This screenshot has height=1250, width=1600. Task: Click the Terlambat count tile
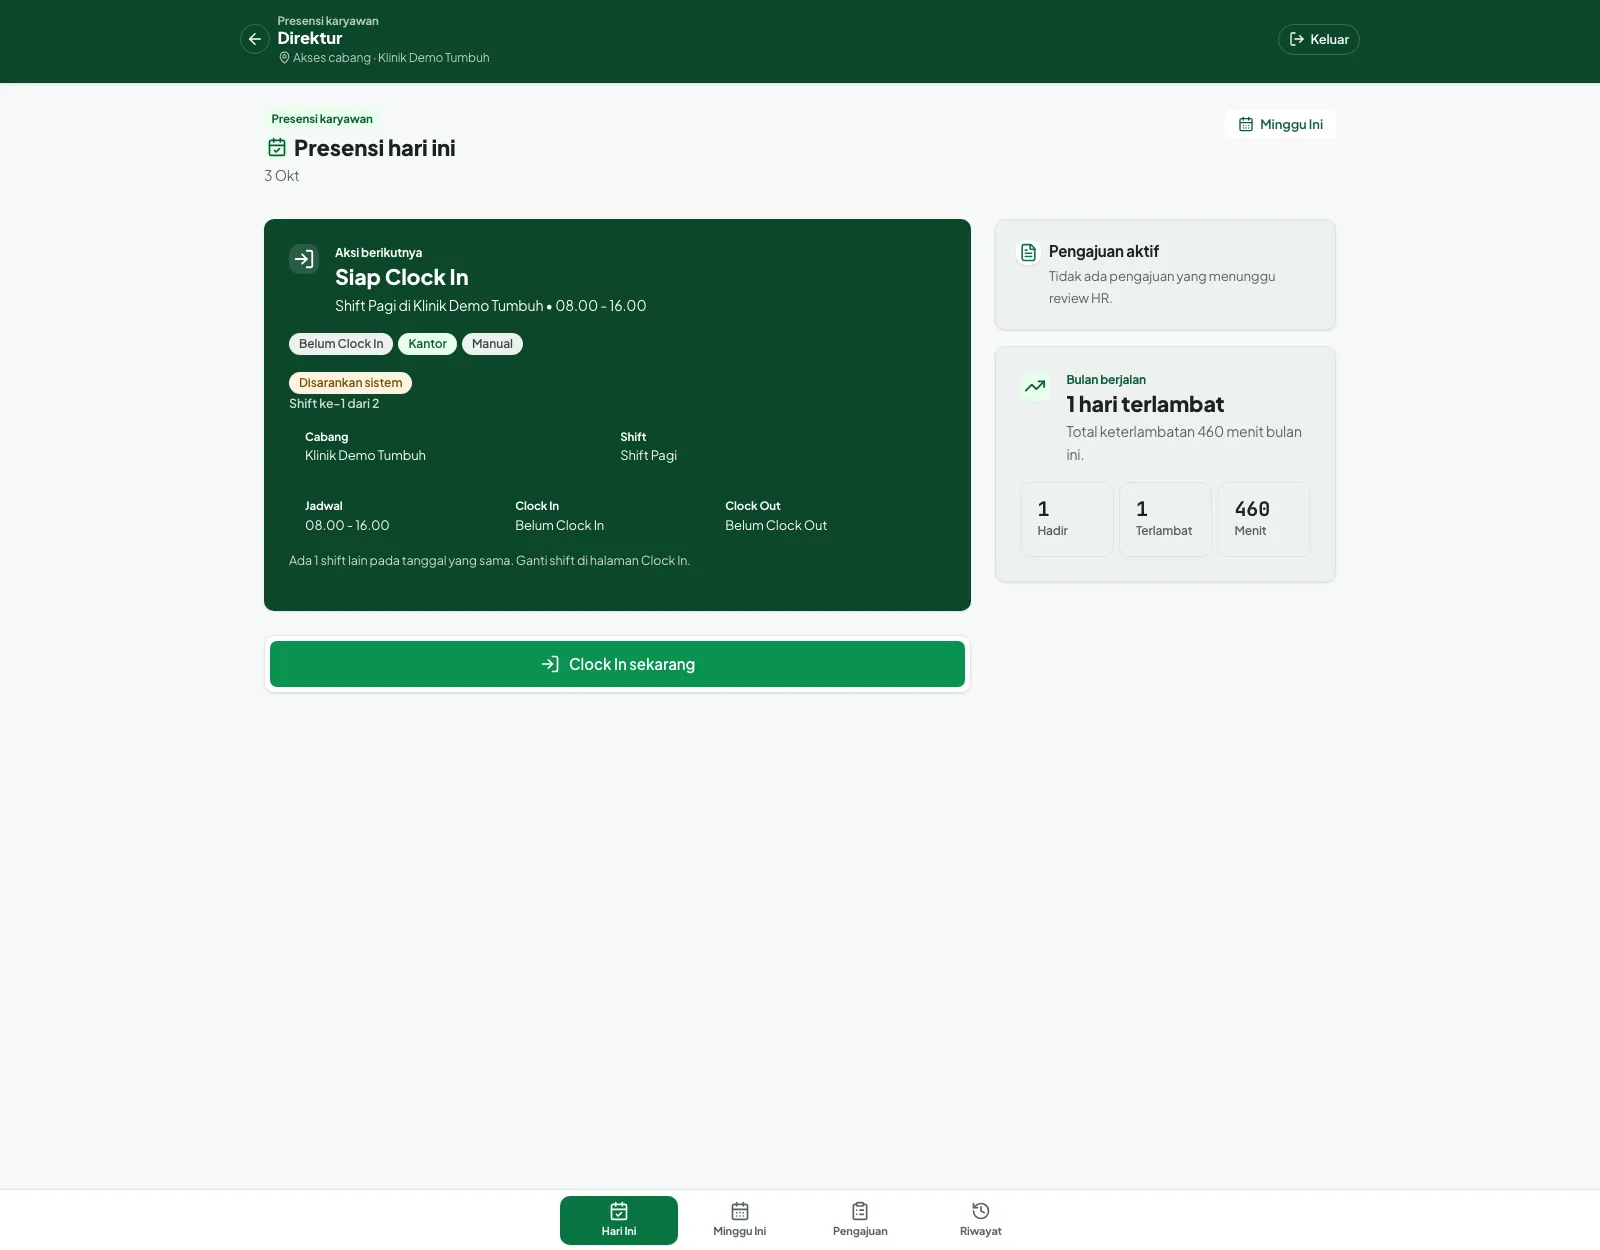[x=1165, y=519]
